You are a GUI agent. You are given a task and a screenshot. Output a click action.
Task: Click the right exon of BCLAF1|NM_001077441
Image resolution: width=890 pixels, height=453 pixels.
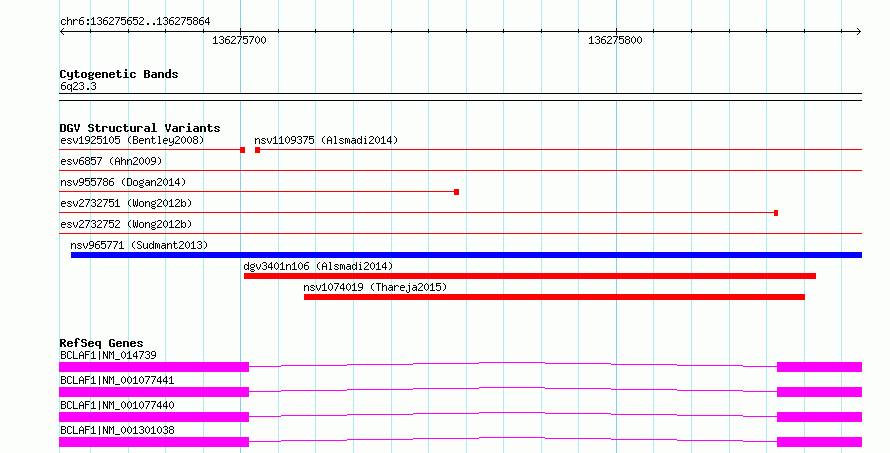pyautogui.click(x=820, y=392)
